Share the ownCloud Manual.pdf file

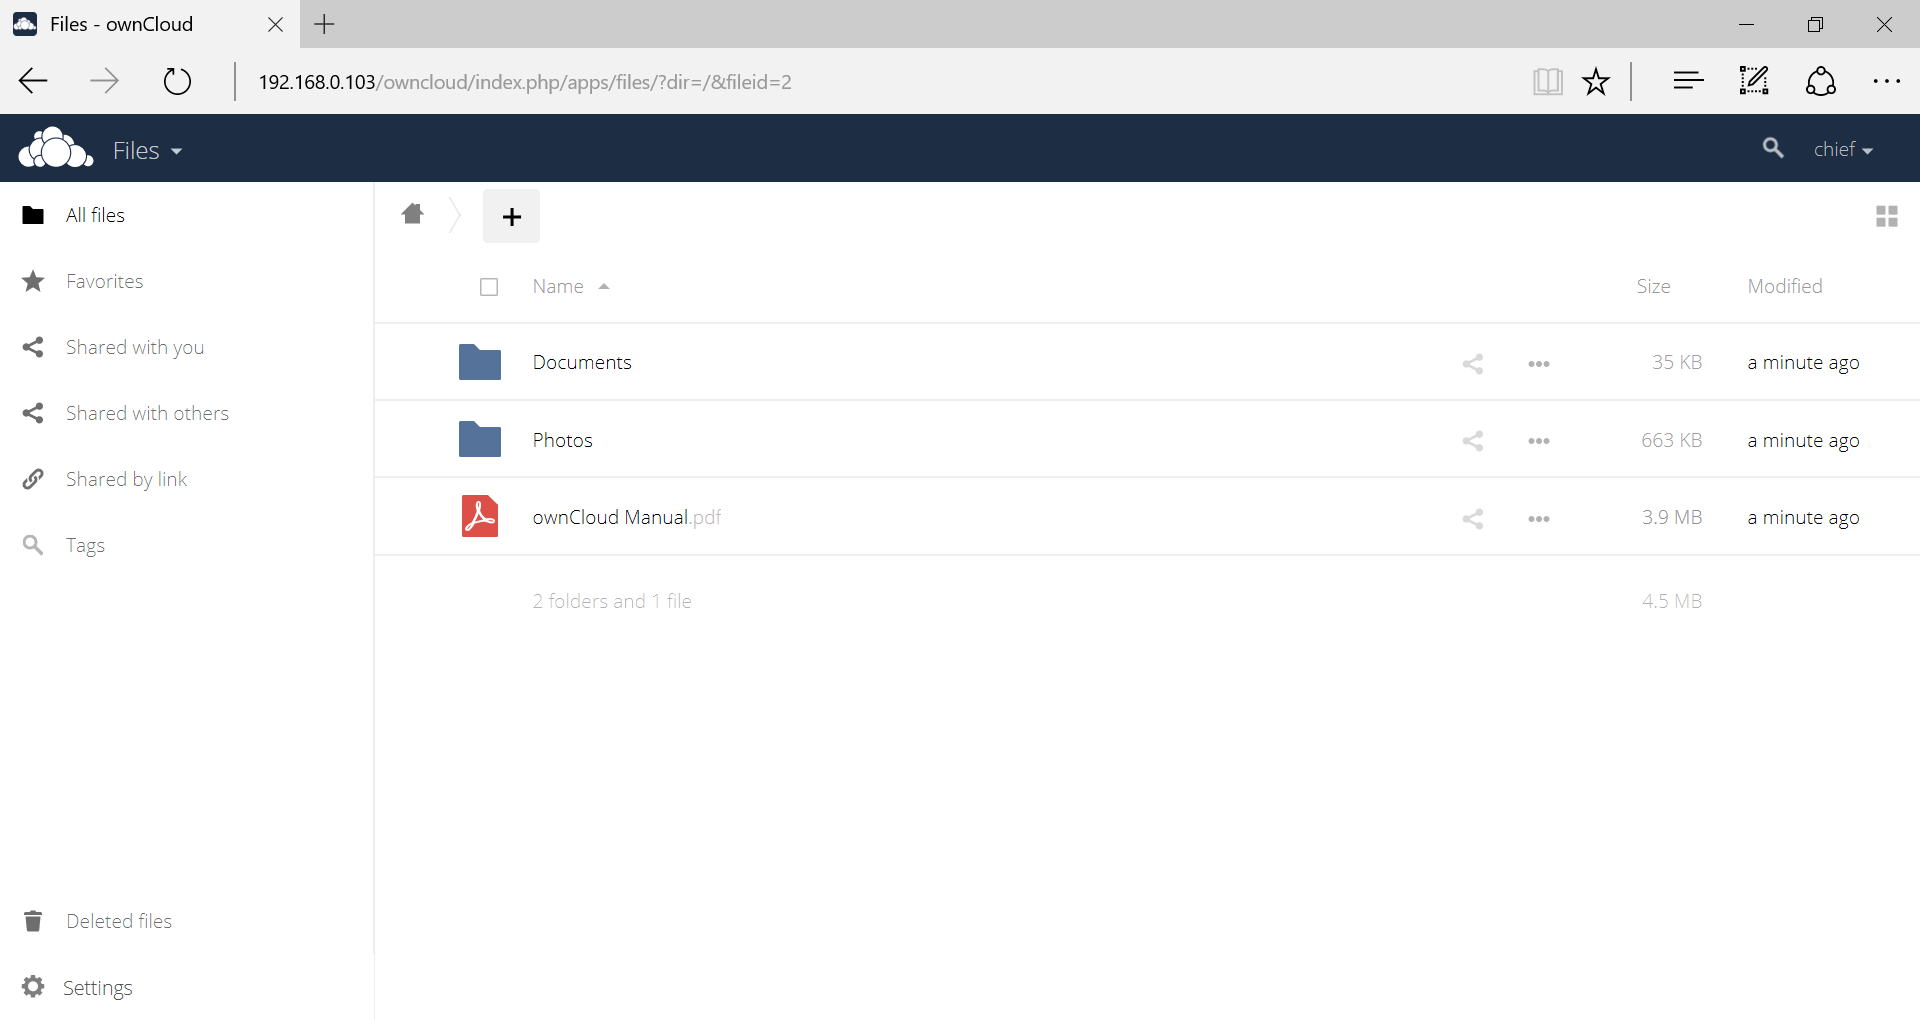[x=1473, y=518]
